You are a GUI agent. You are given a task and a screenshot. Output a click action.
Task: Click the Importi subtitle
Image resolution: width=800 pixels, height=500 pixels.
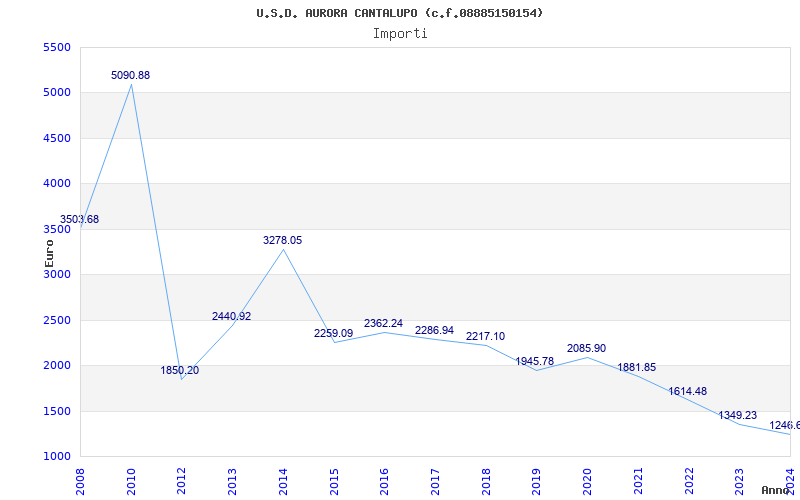(x=400, y=34)
